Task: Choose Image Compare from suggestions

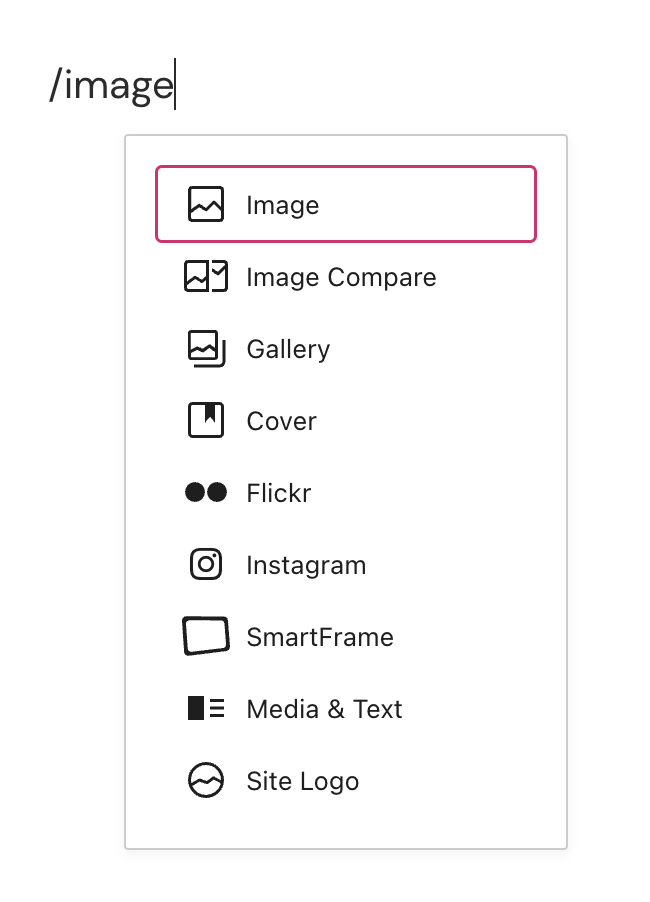Action: pos(341,277)
